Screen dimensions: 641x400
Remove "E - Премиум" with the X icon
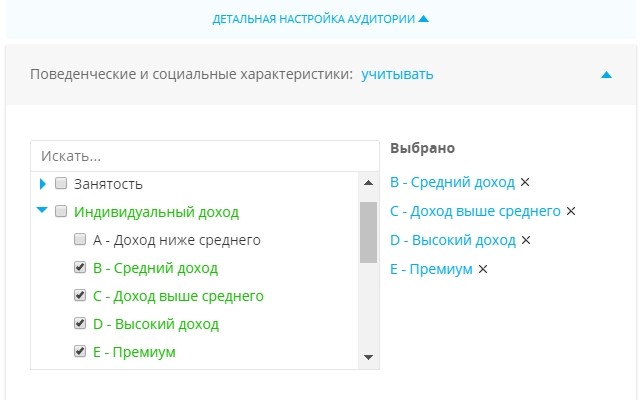(483, 269)
